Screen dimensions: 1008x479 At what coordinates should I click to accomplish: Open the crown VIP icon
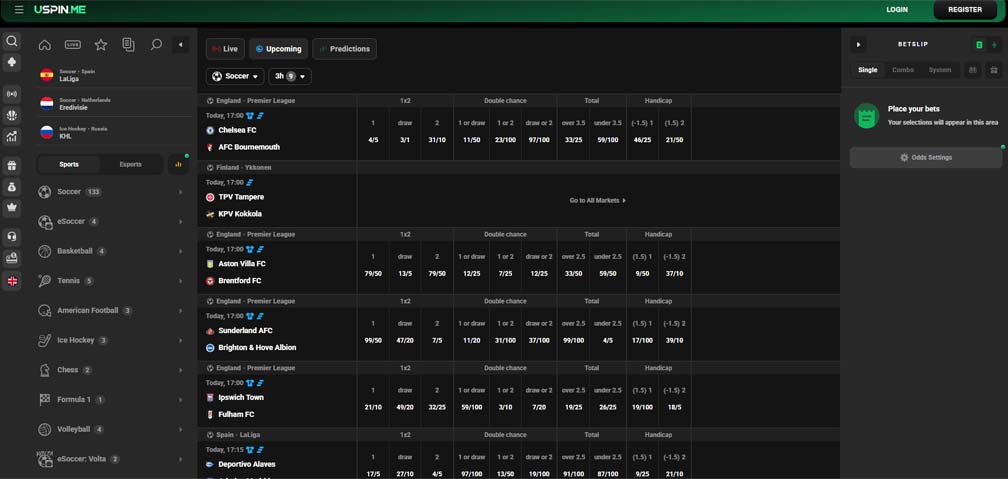coord(12,208)
